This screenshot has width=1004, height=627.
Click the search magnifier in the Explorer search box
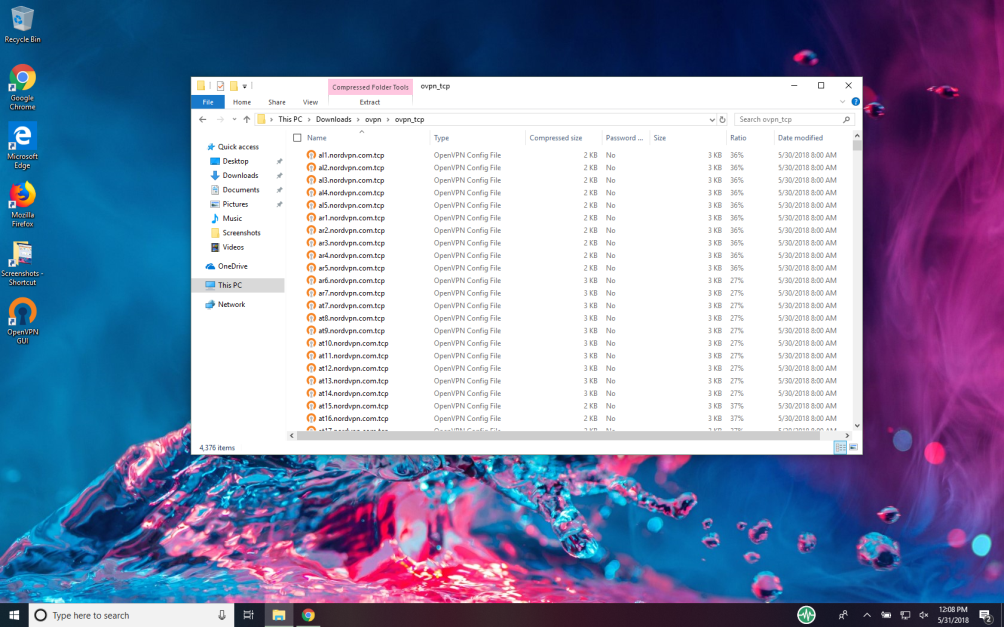pos(846,120)
